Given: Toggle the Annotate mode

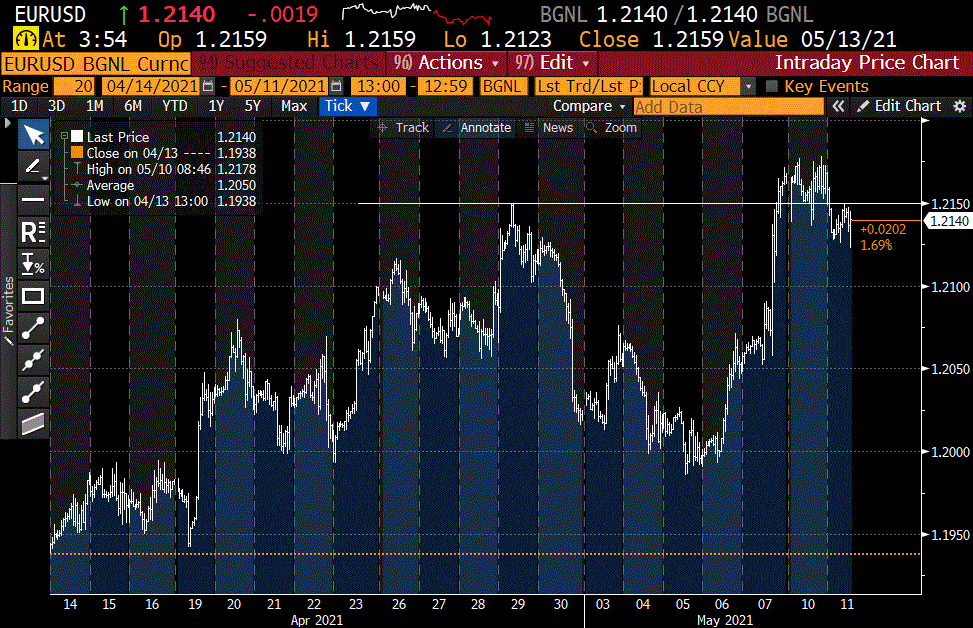Looking at the screenshot, I should click(x=477, y=128).
